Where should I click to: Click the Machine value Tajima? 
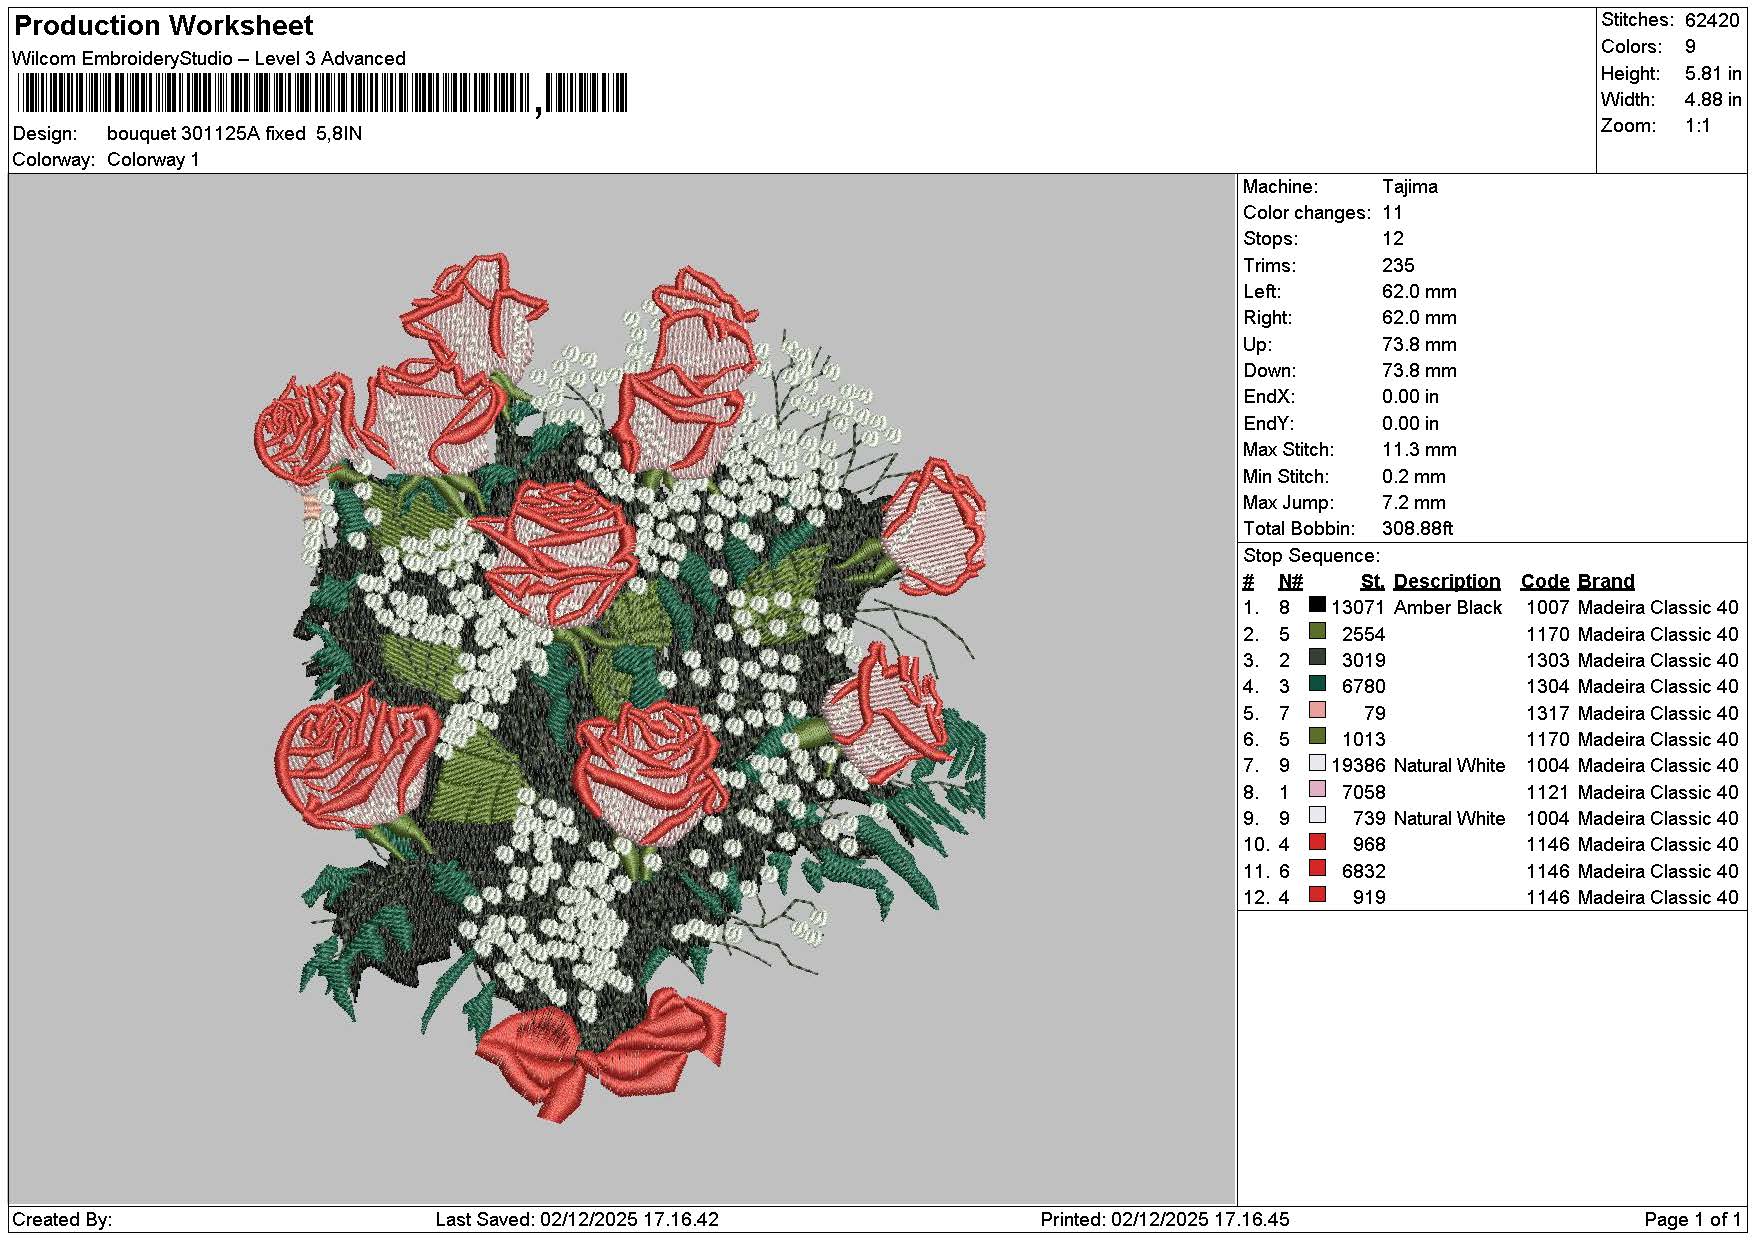click(1410, 187)
